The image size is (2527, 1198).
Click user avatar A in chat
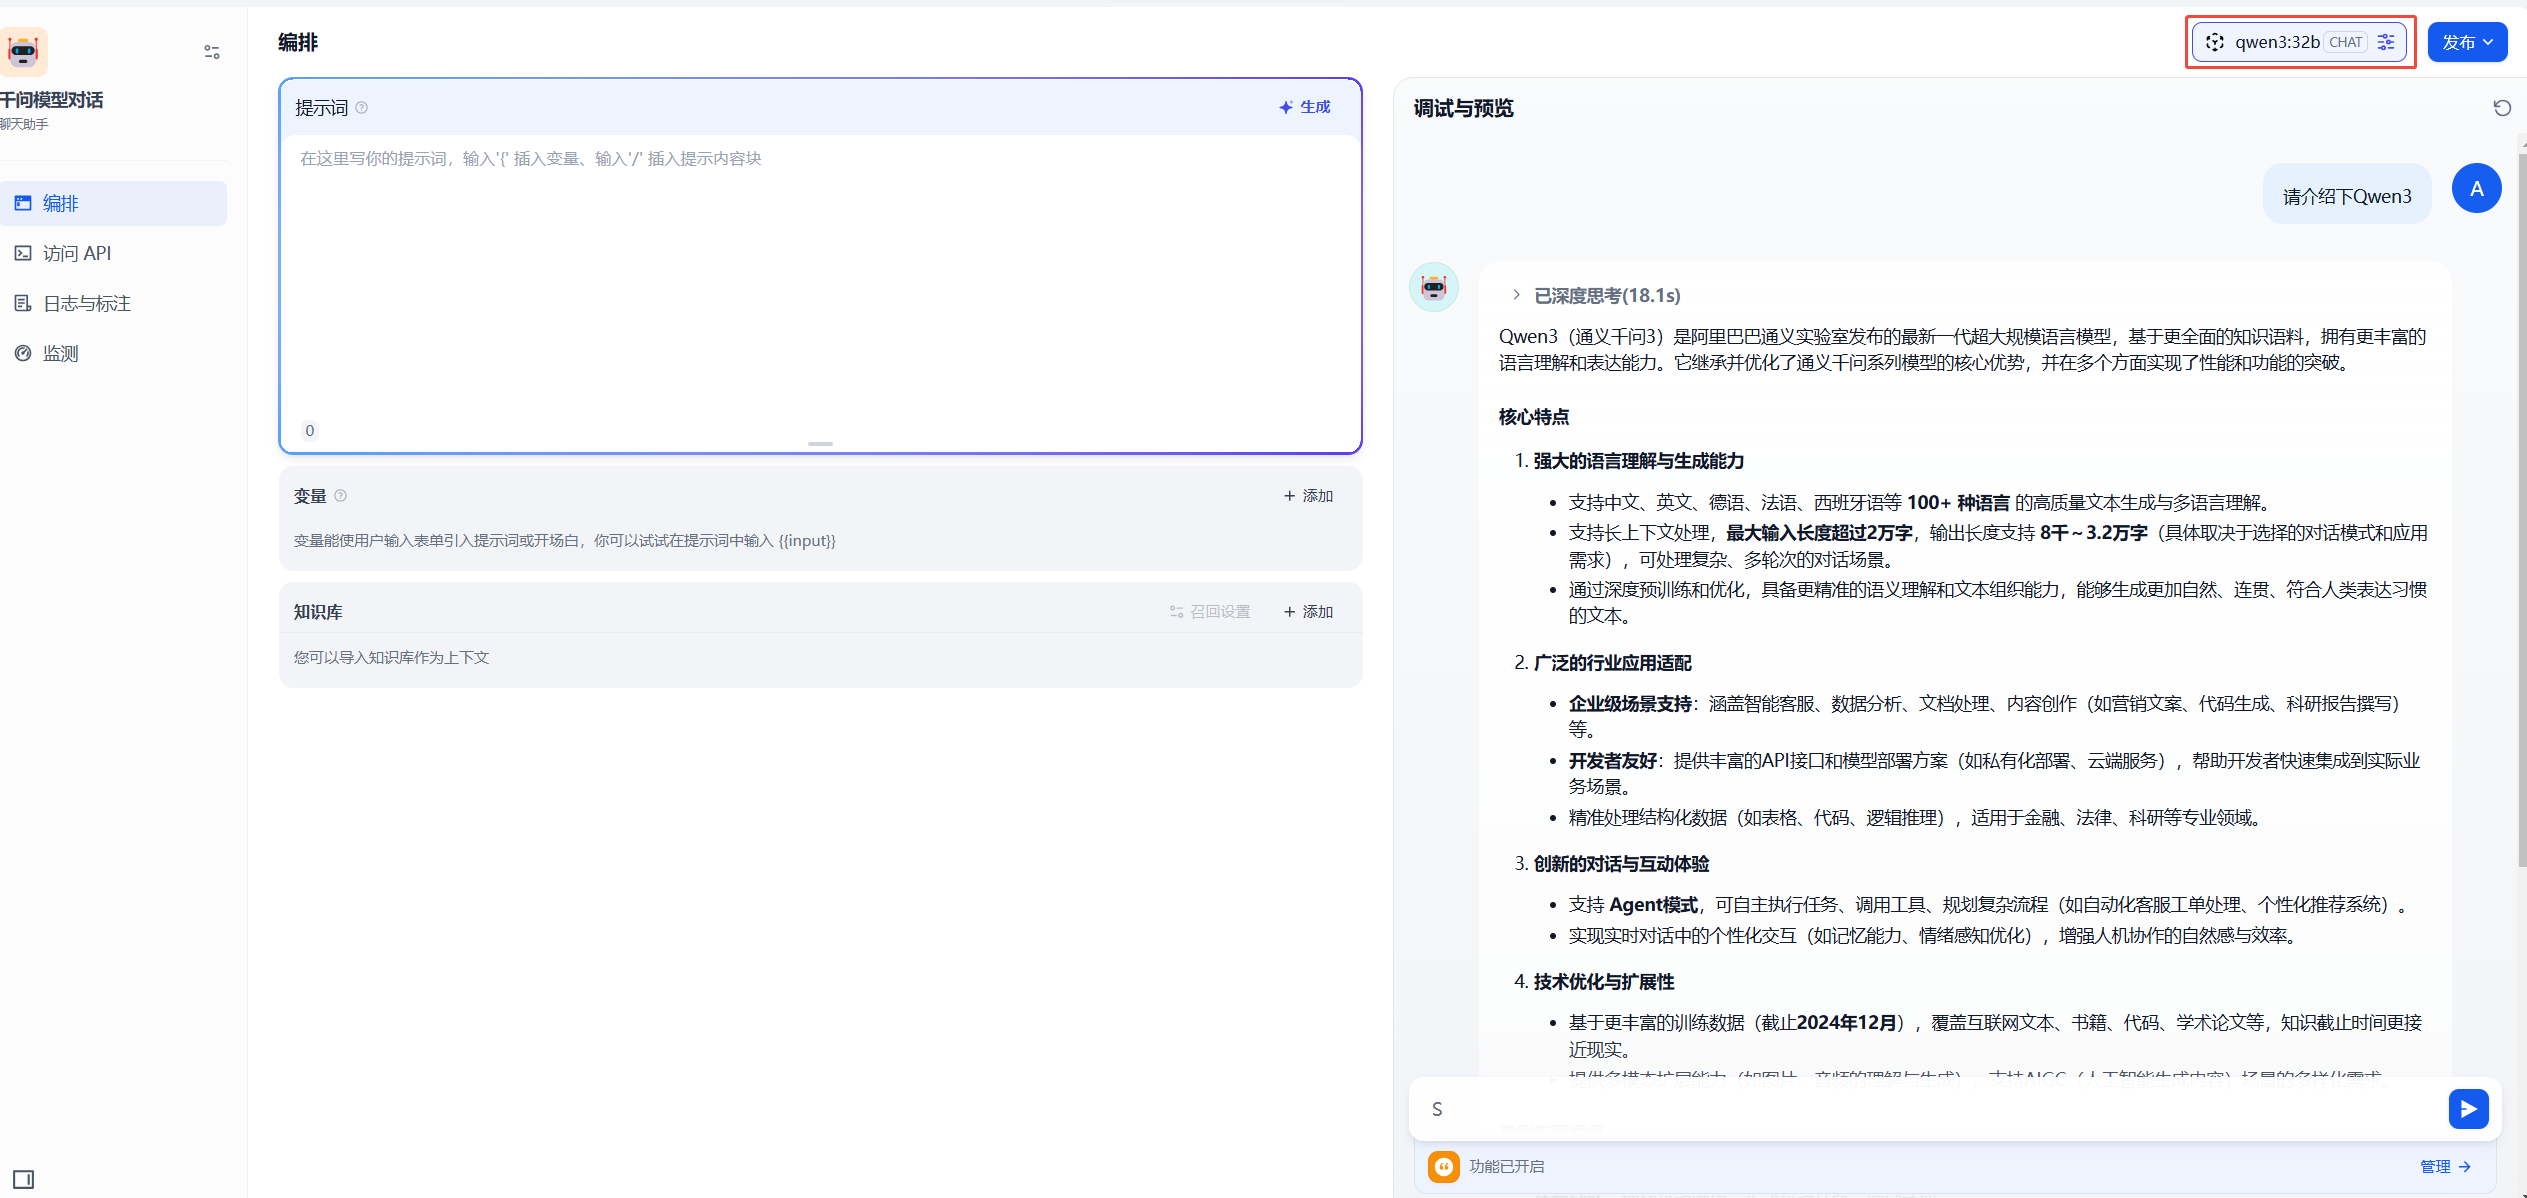pos(2476,188)
